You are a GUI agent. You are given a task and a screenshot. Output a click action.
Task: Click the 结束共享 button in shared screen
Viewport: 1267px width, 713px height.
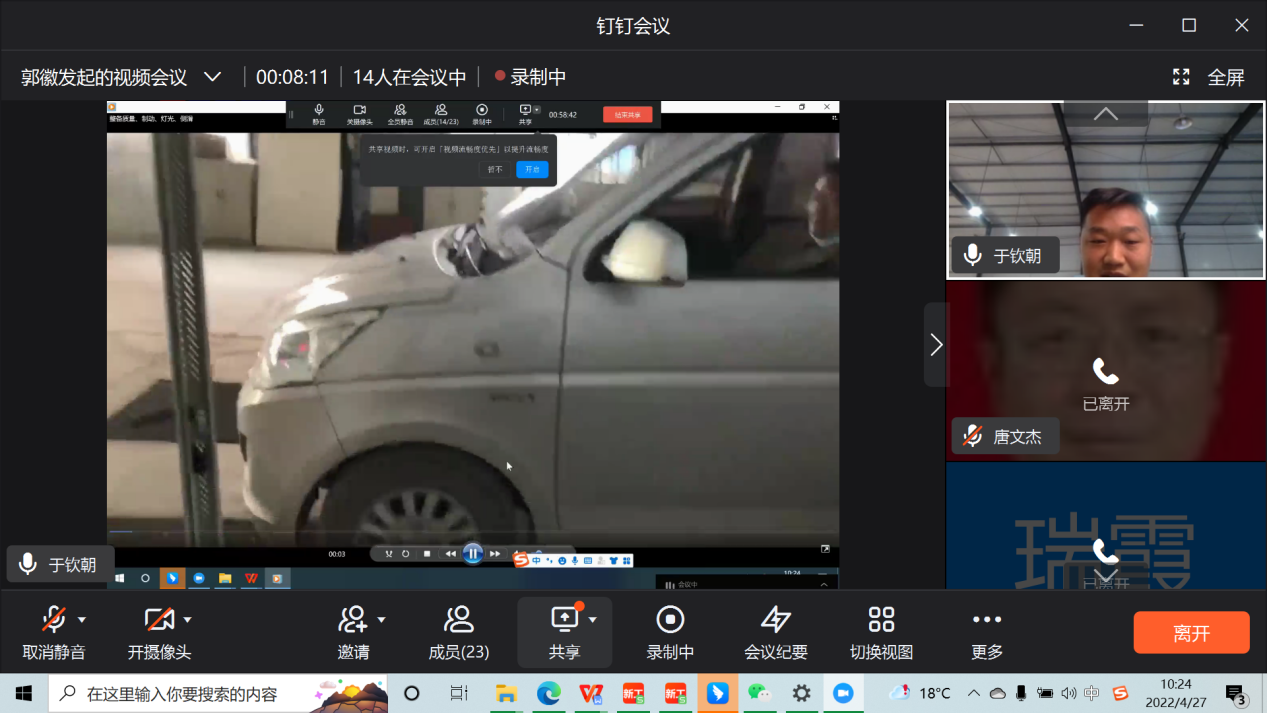[x=627, y=115]
